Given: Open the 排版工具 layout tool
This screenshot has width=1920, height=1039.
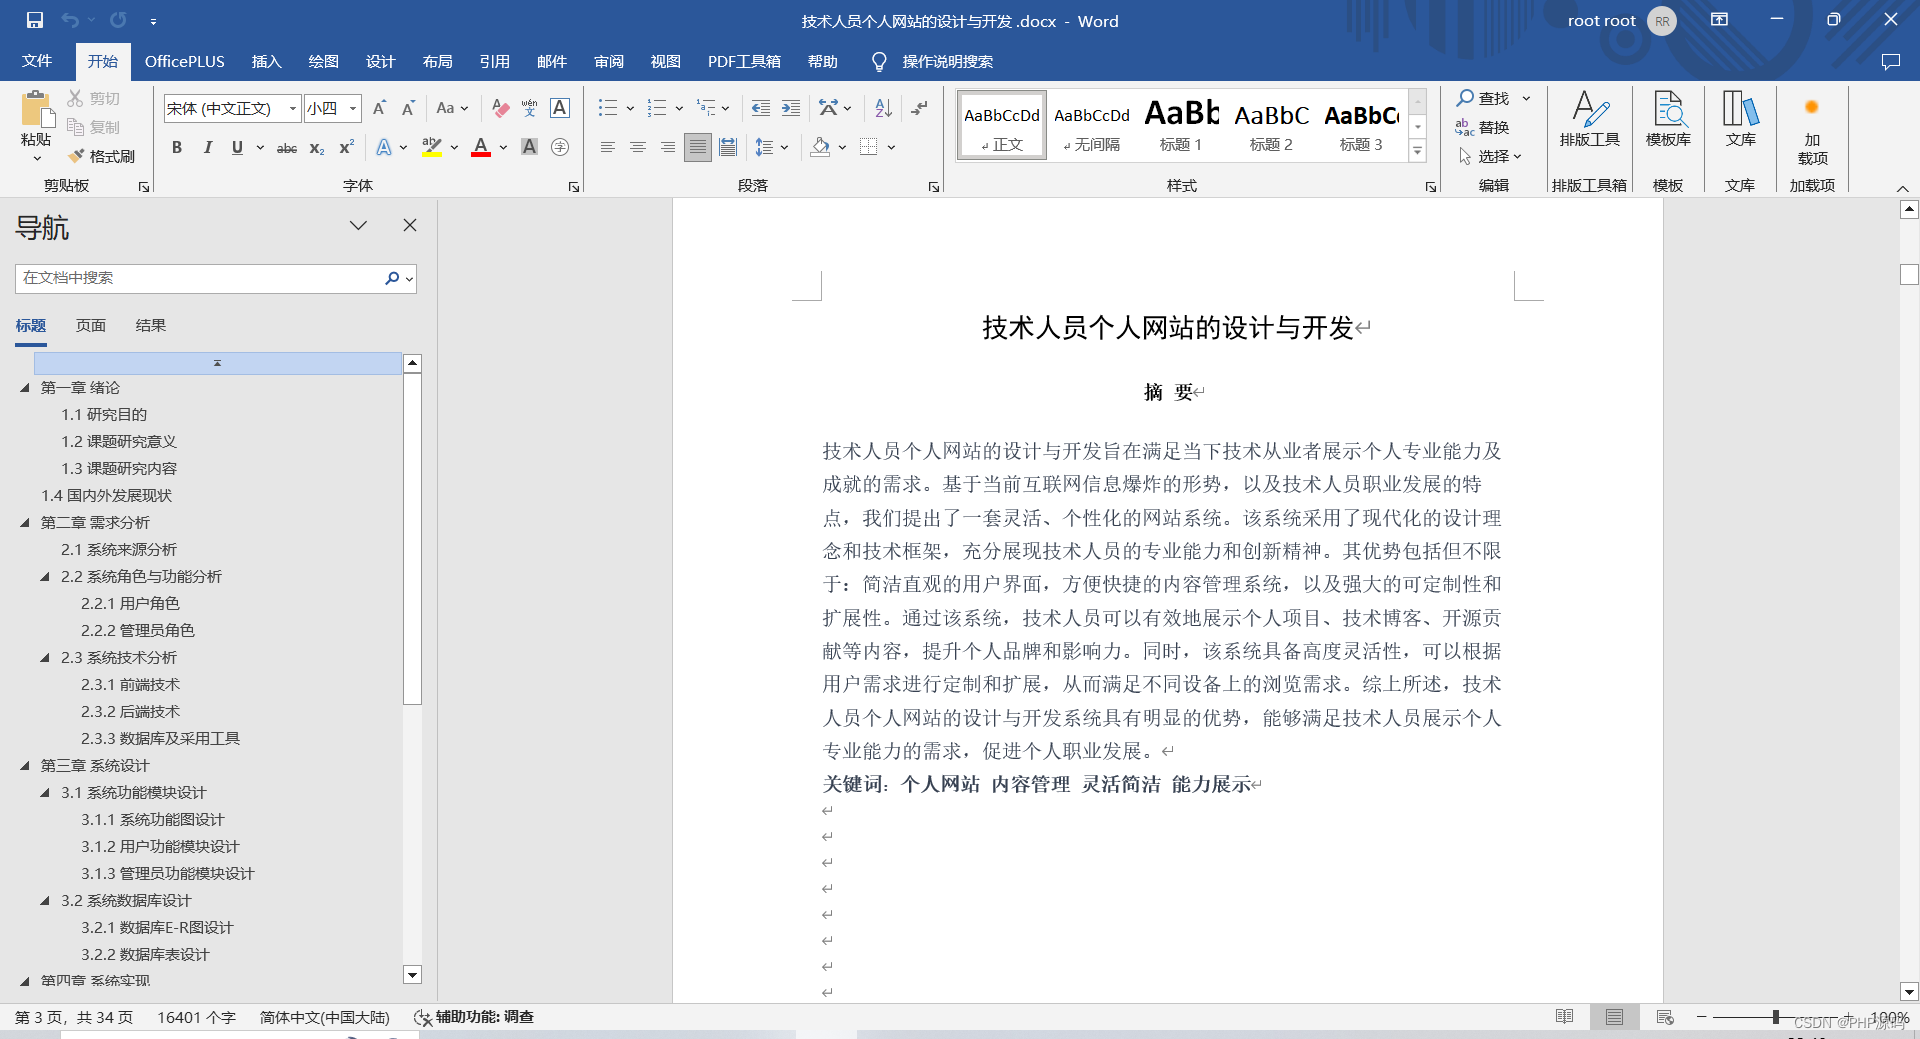Looking at the screenshot, I should (1589, 120).
